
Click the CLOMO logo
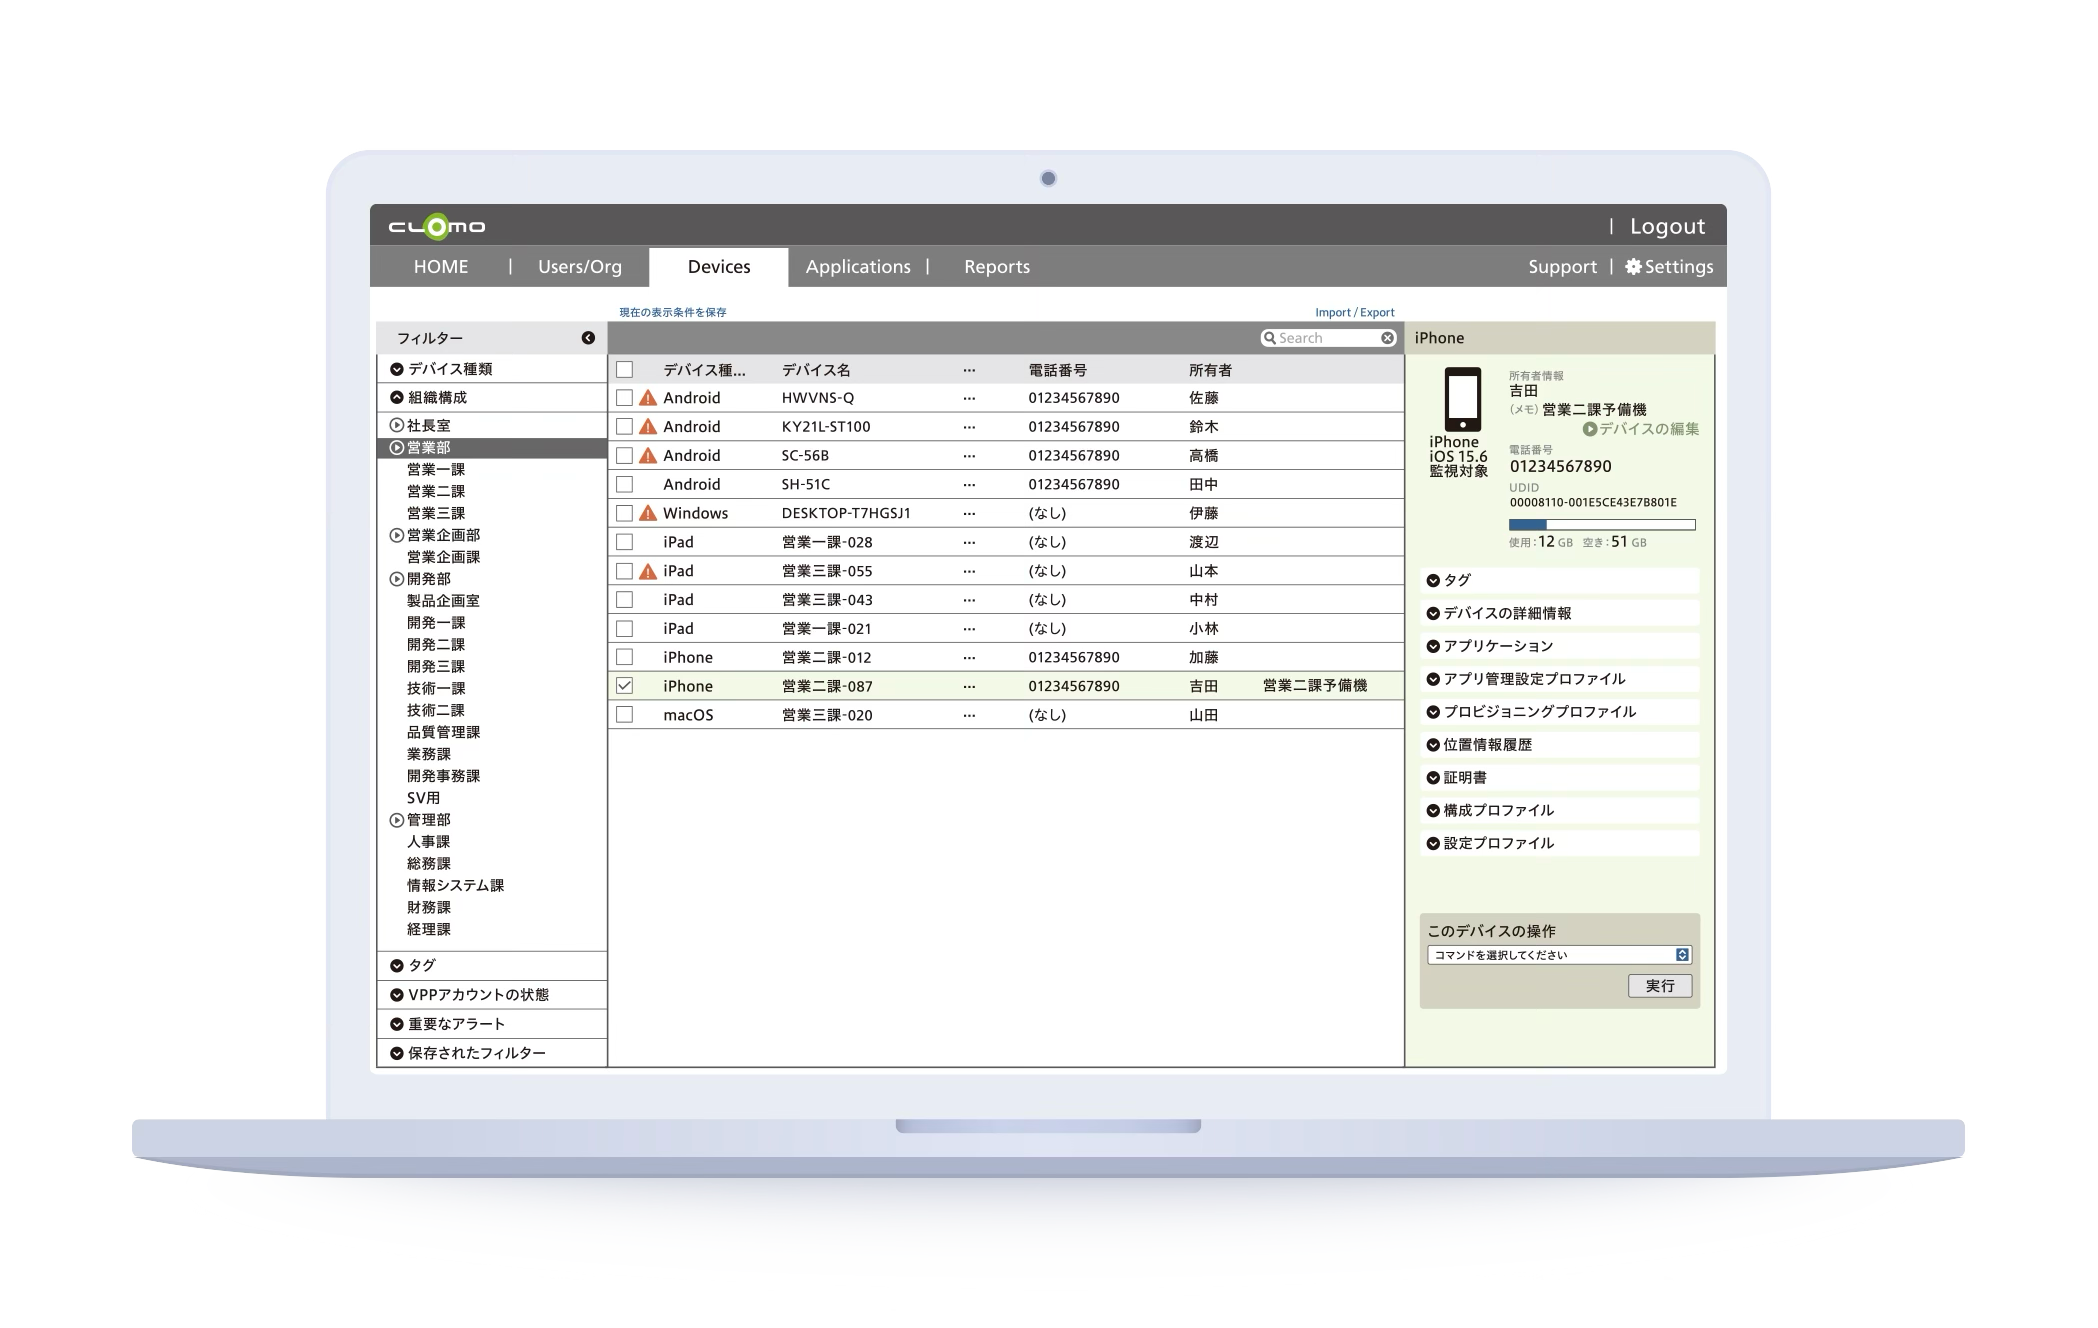437,227
